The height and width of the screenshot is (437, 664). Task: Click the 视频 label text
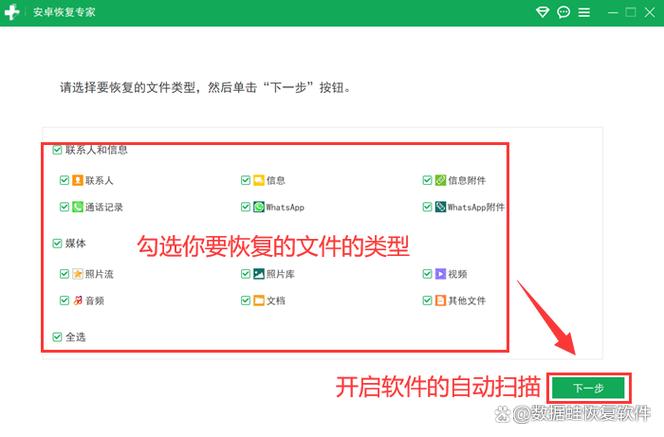[457, 274]
